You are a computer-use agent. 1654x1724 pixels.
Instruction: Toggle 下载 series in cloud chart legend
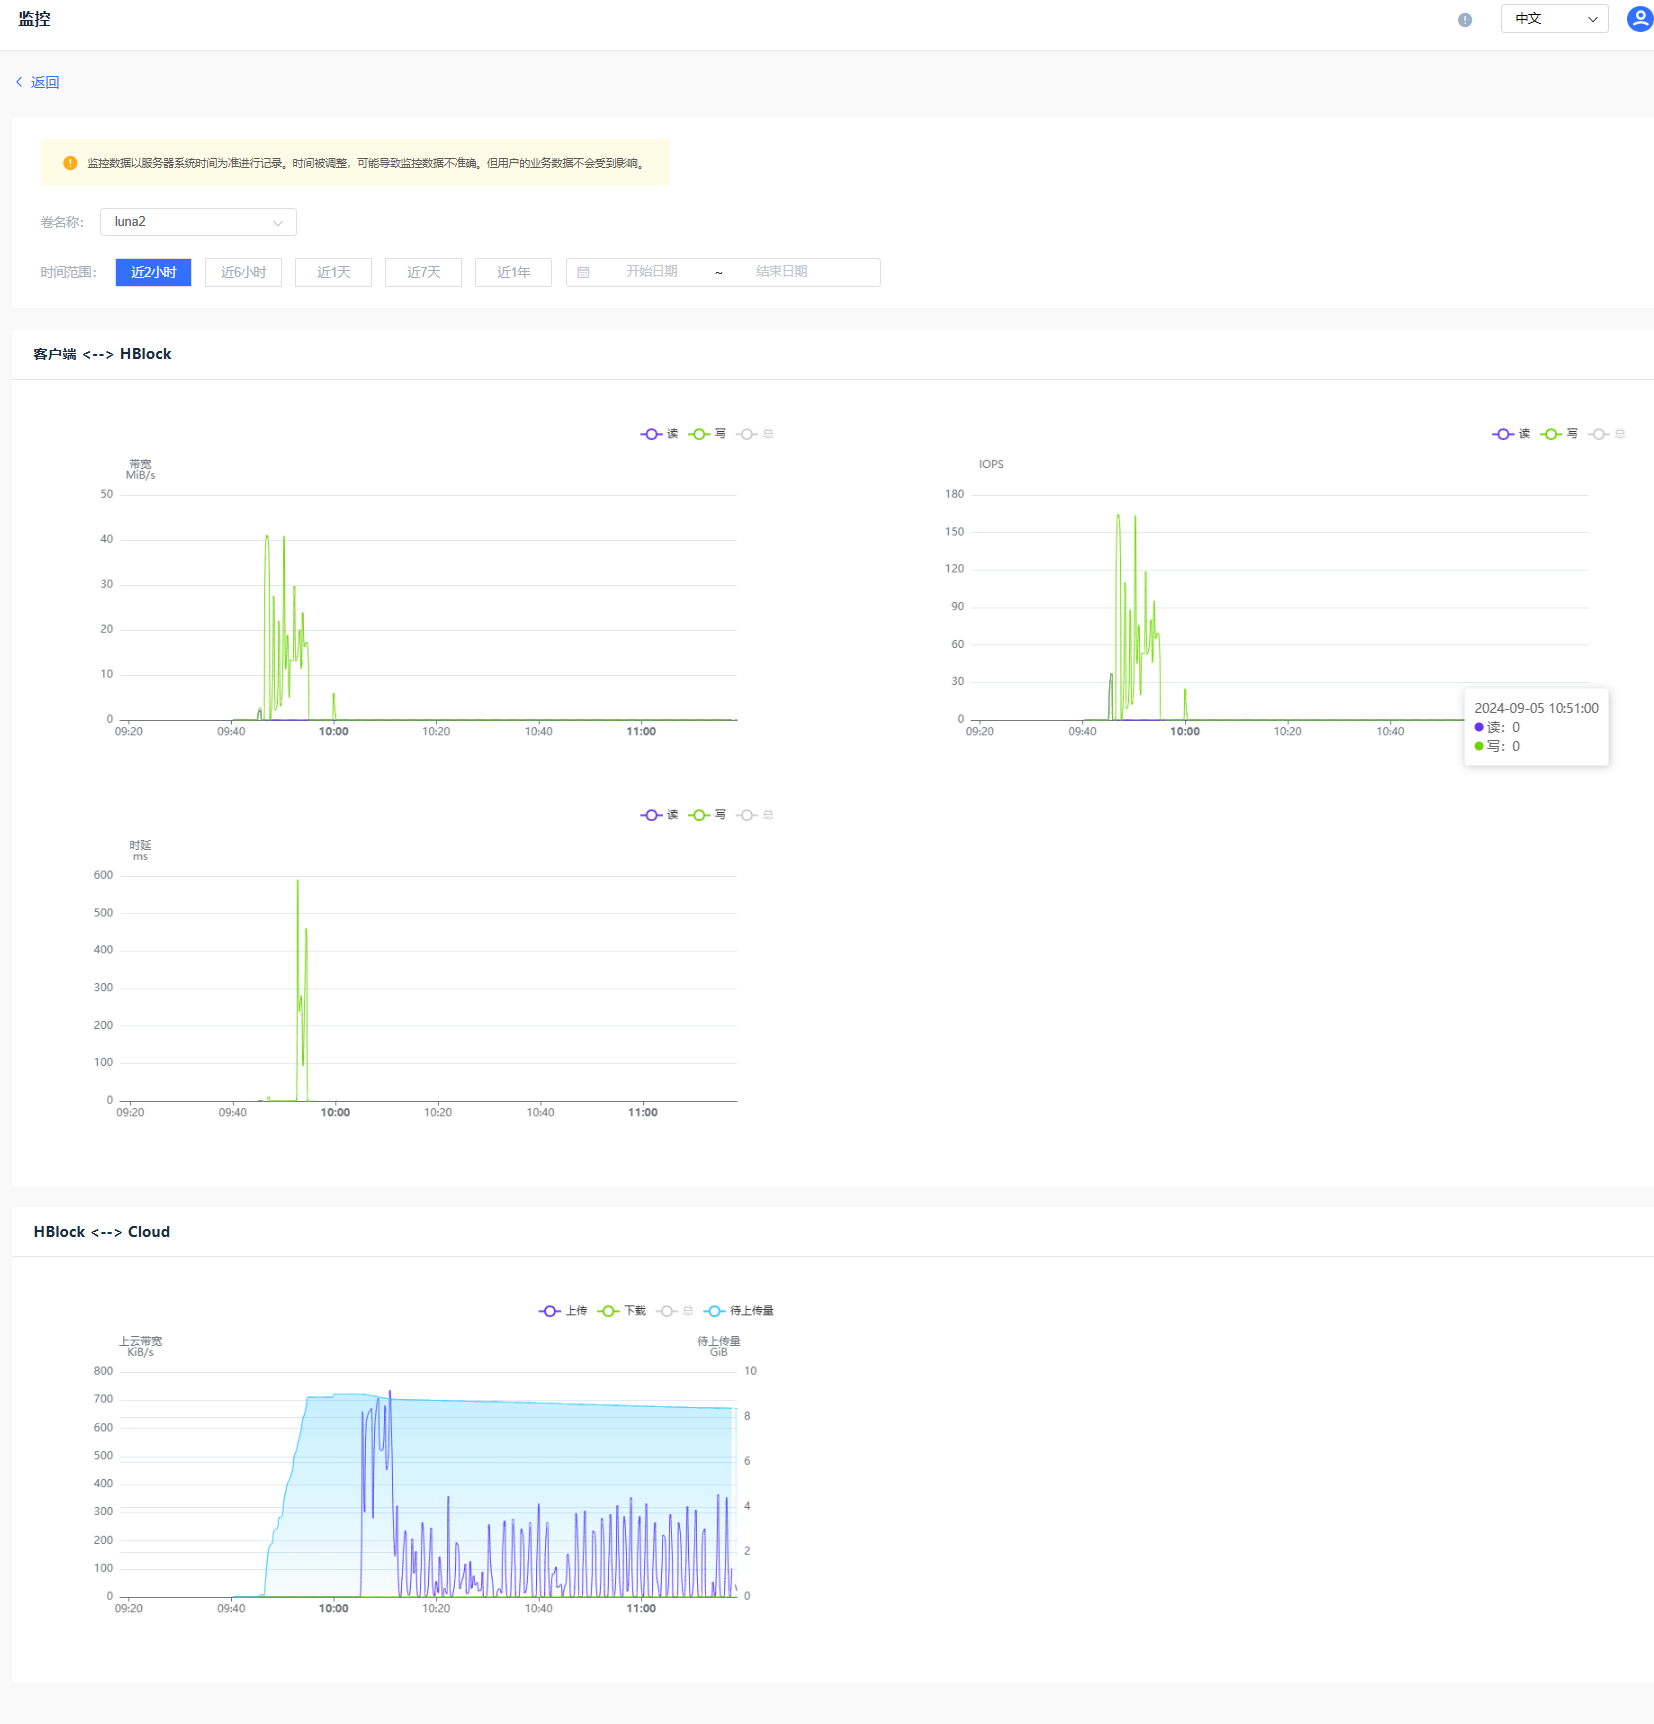pyautogui.click(x=622, y=1311)
